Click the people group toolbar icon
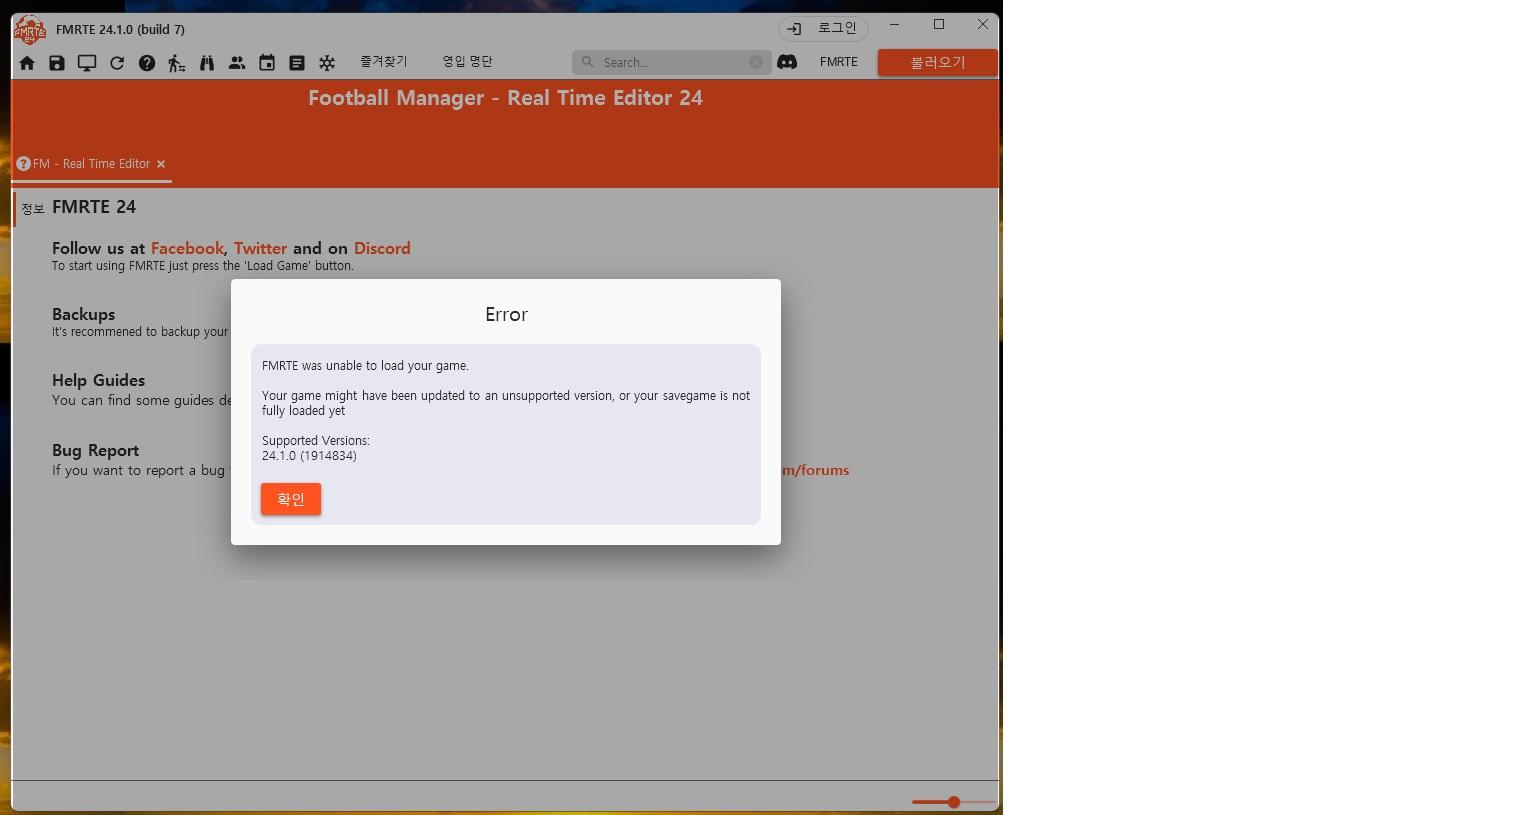This screenshot has width=1536, height=815. [237, 63]
